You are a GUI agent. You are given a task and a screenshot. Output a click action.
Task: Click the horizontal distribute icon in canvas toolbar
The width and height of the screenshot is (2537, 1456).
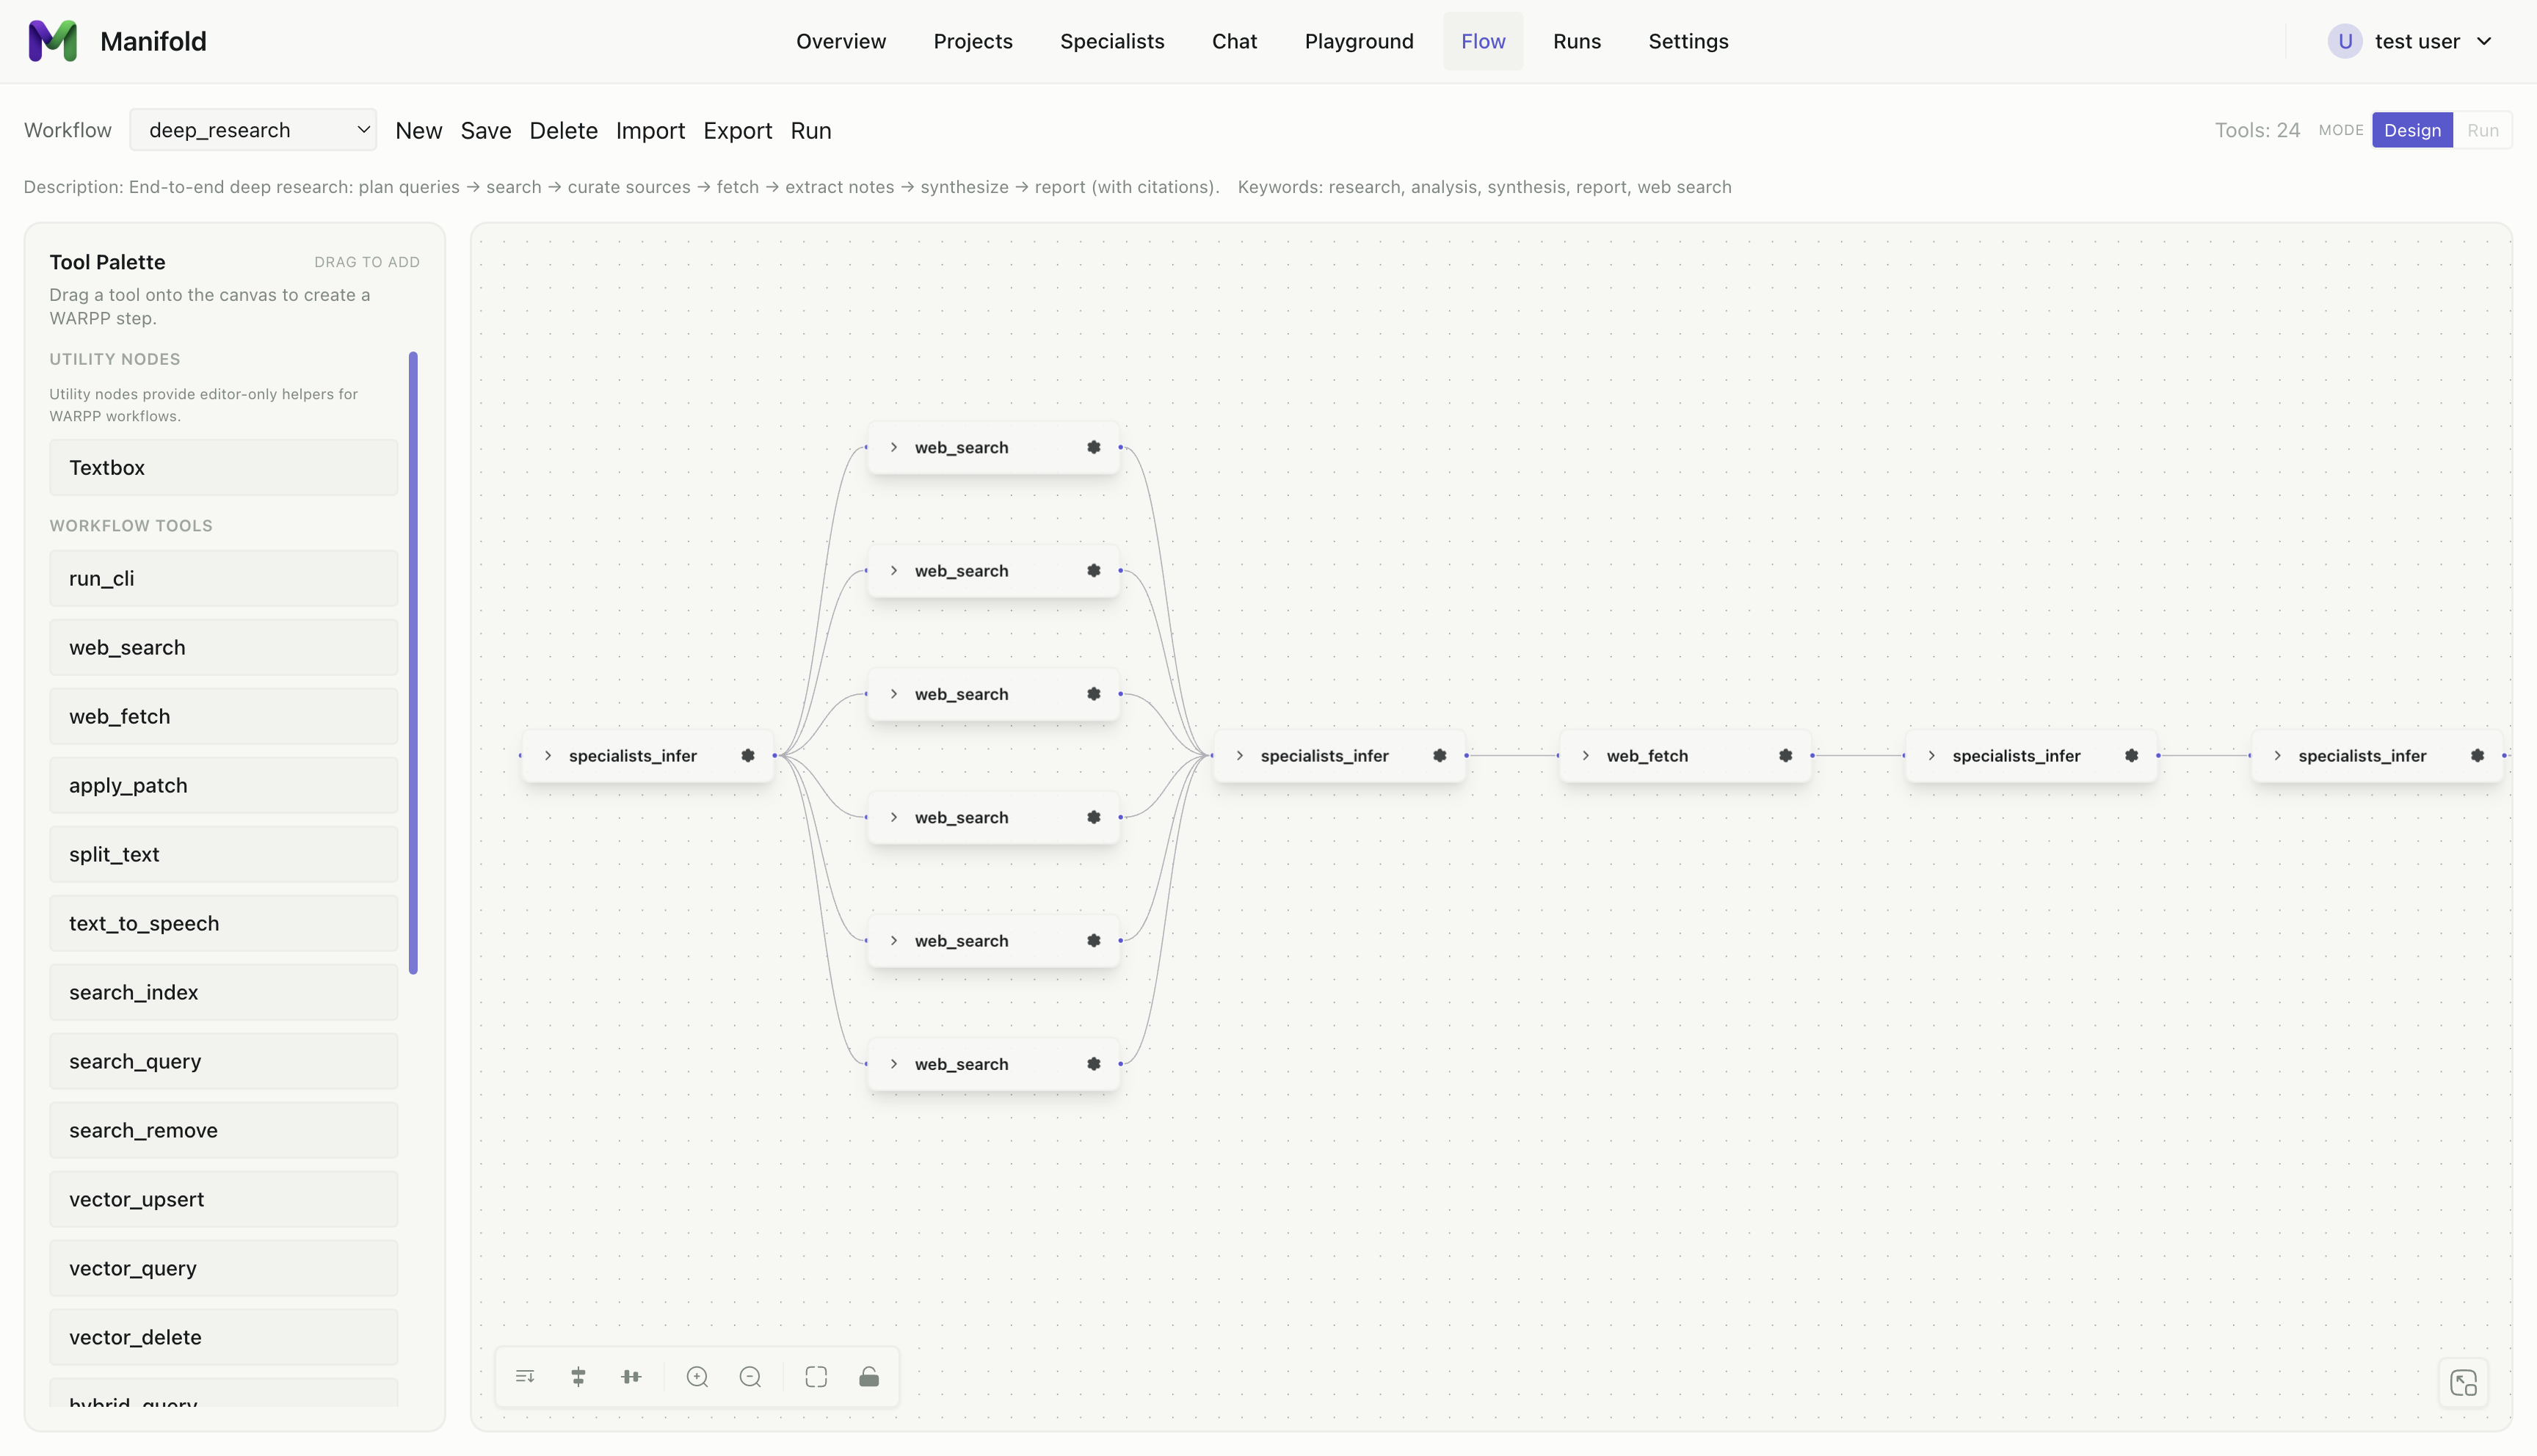(630, 1376)
